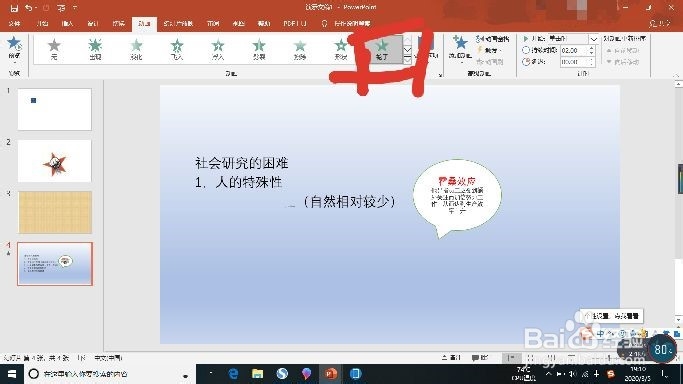
Task: Open the Trigger (触发) dropdown
Action: coord(490,50)
